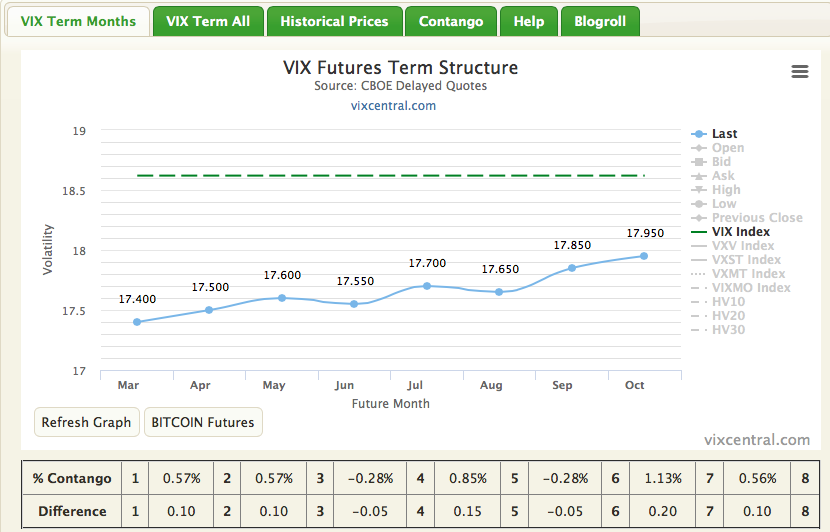Open the Help tab
Image resolution: width=830 pixels, height=532 pixels.
(528, 21)
